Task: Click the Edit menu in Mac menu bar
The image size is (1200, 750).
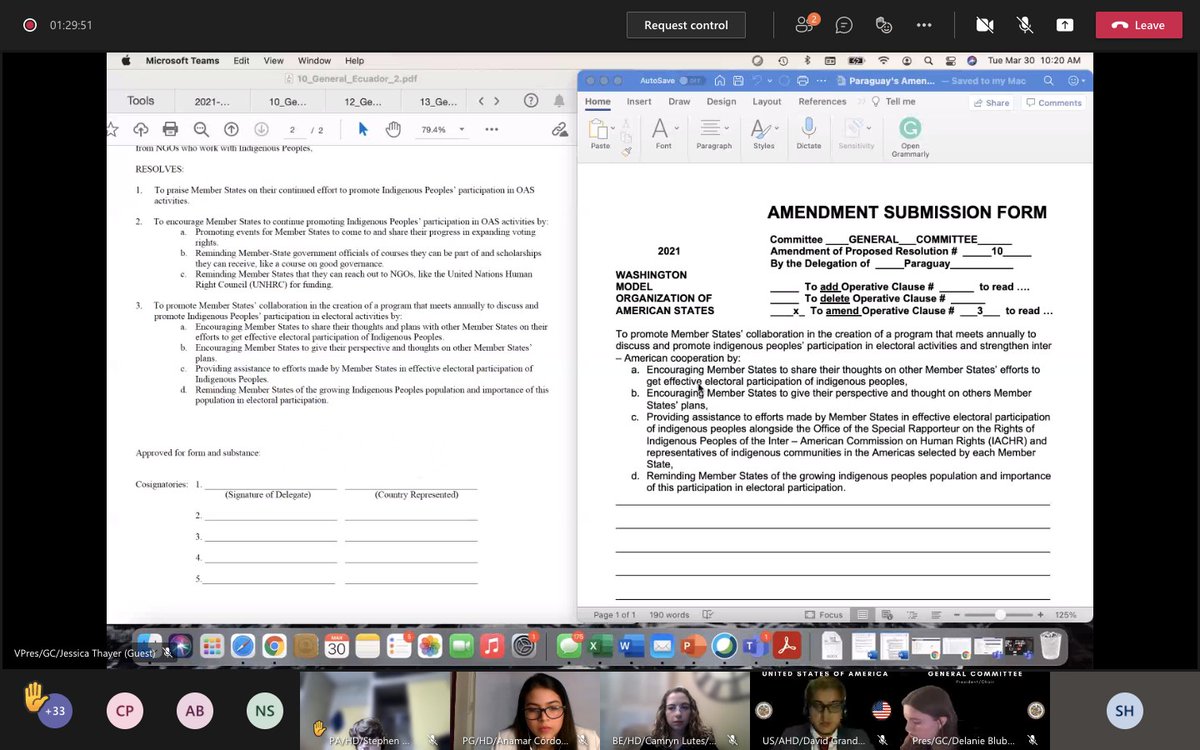Action: click(x=241, y=61)
